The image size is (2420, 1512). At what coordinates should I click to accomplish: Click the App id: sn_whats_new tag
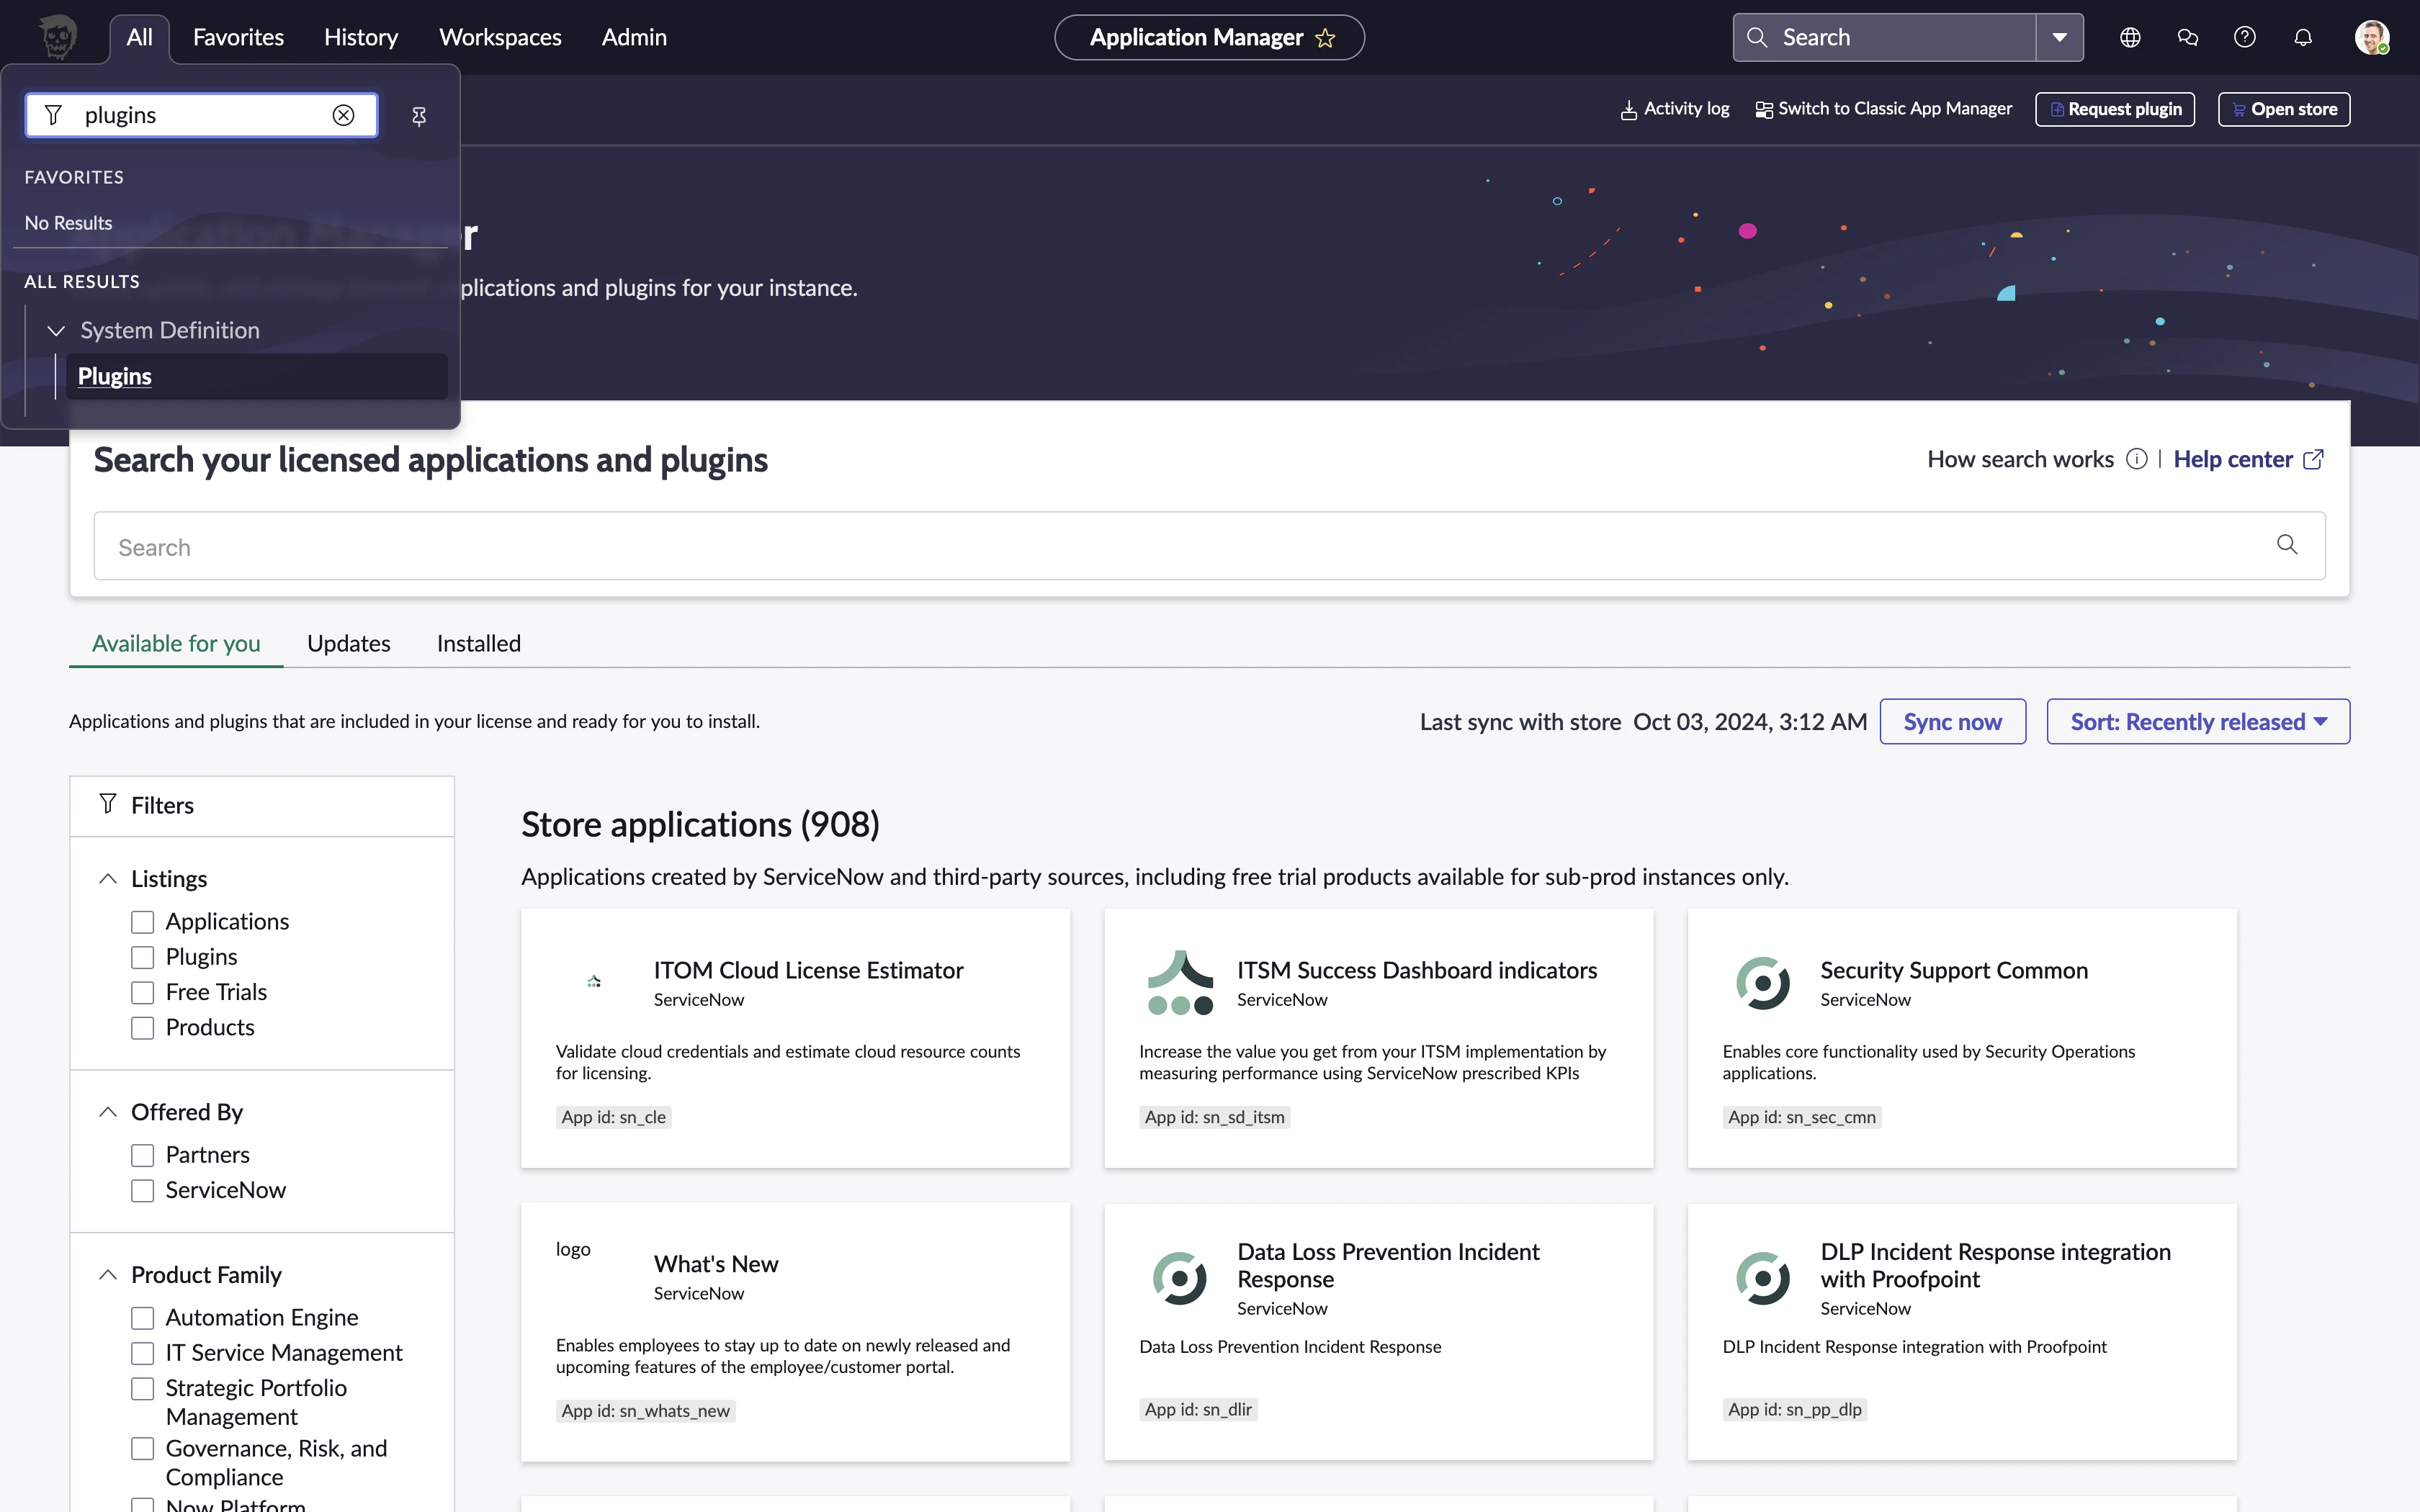tap(645, 1411)
